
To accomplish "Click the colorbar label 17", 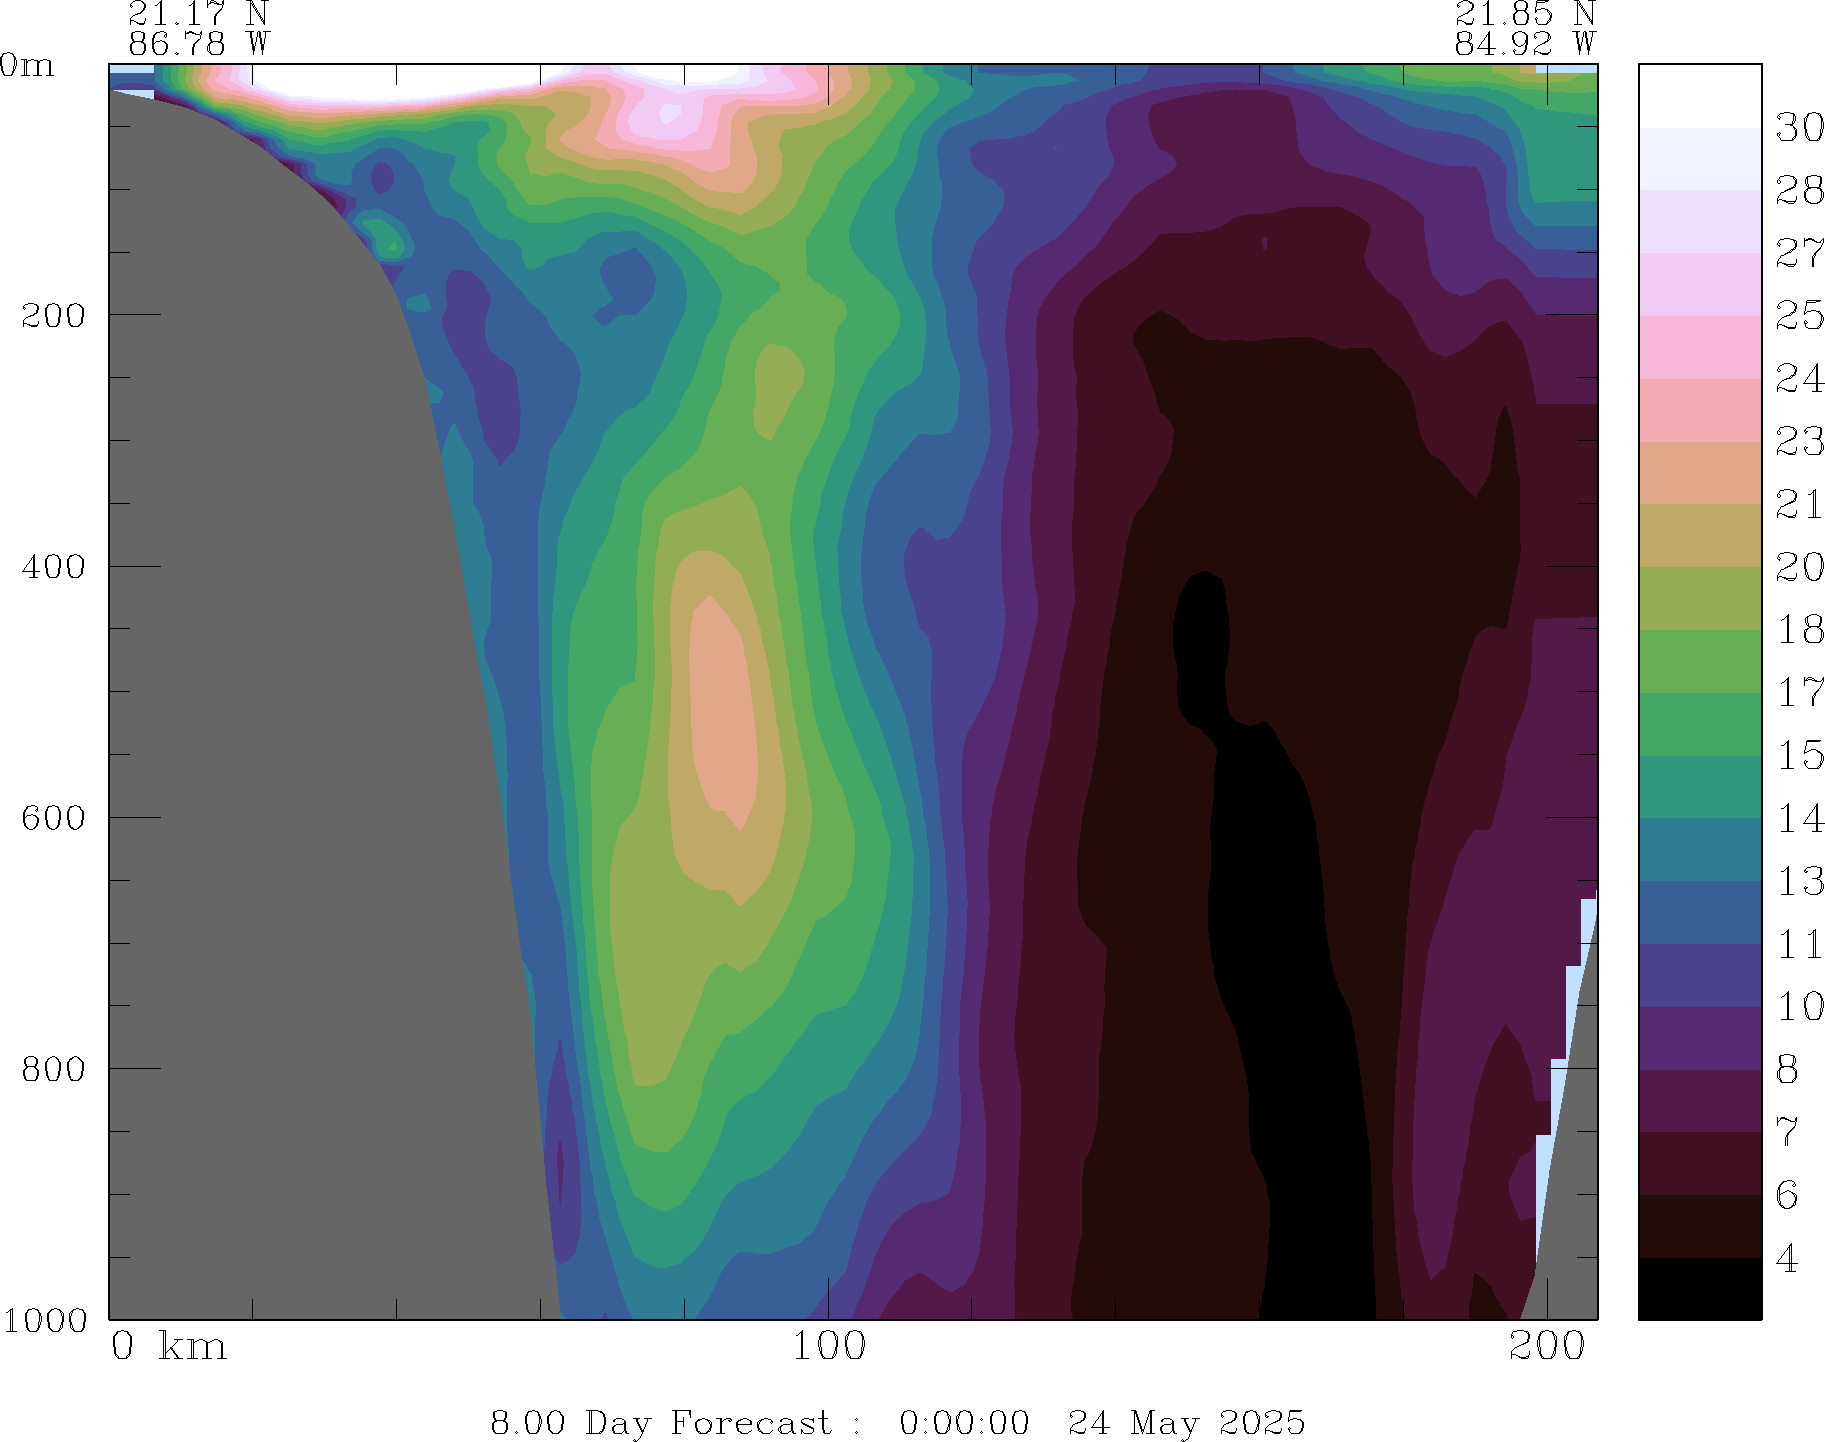I will tap(1799, 692).
